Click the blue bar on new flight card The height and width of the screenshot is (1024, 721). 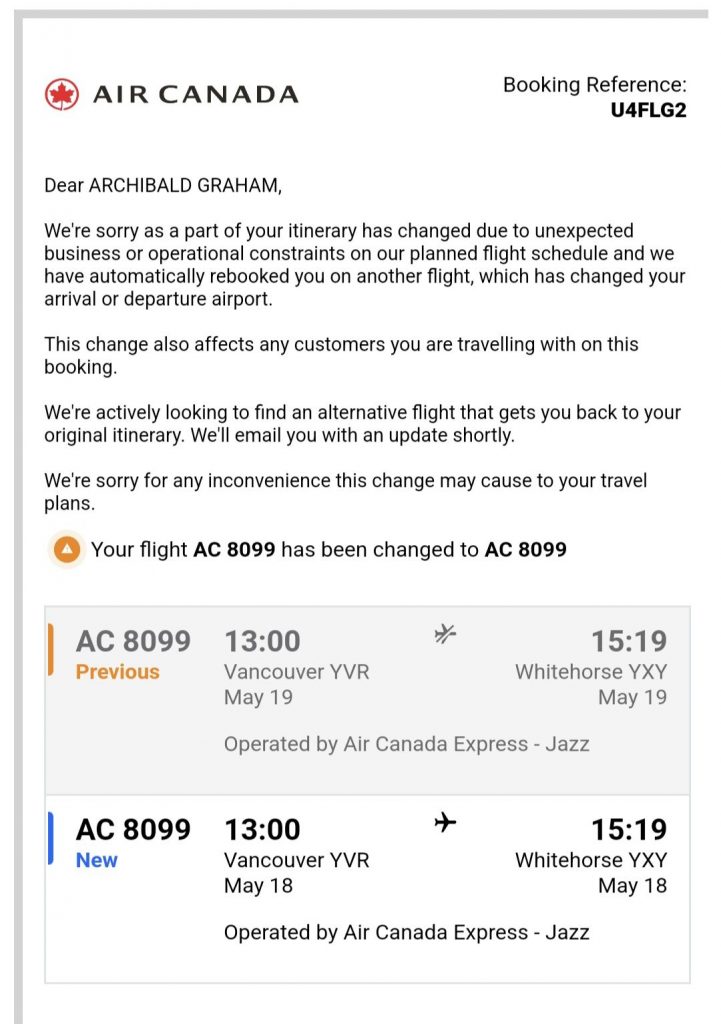point(50,838)
